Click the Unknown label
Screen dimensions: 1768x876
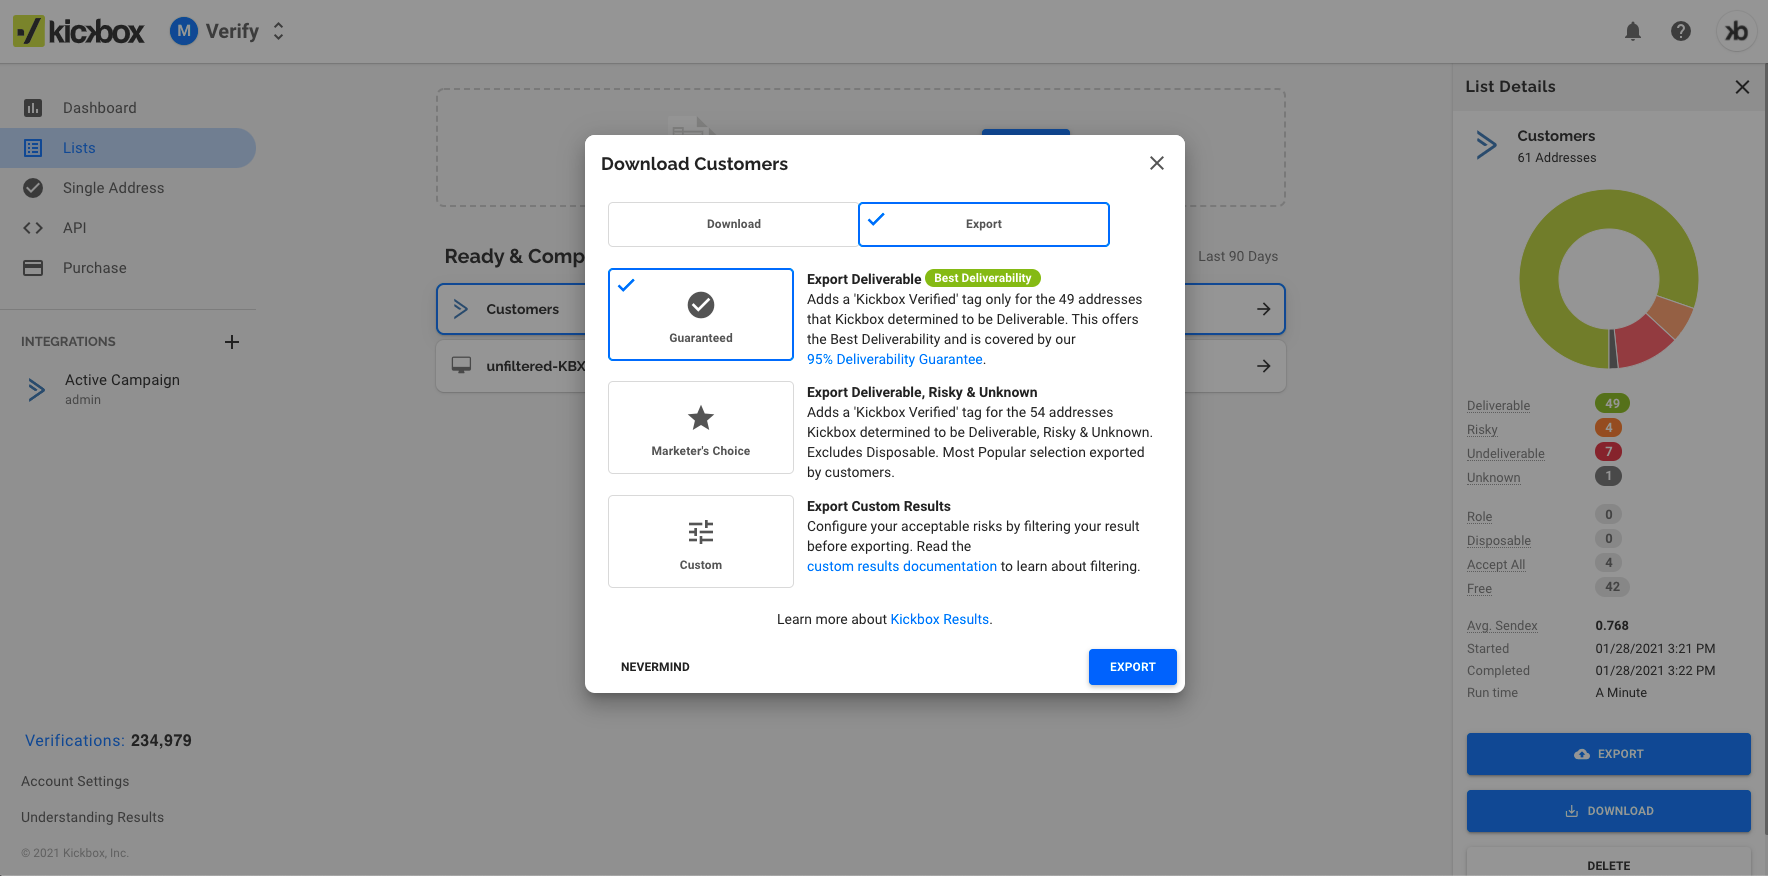tap(1493, 477)
